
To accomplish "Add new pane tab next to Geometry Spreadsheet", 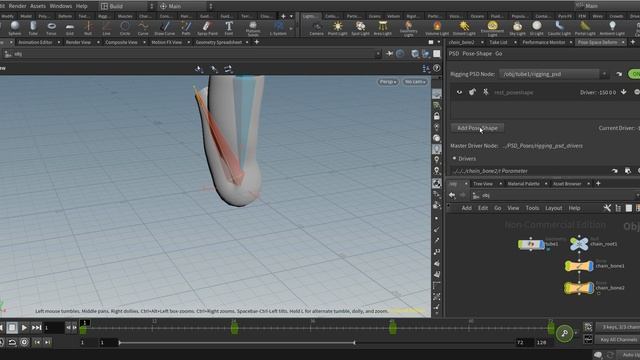I will pos(256,42).
